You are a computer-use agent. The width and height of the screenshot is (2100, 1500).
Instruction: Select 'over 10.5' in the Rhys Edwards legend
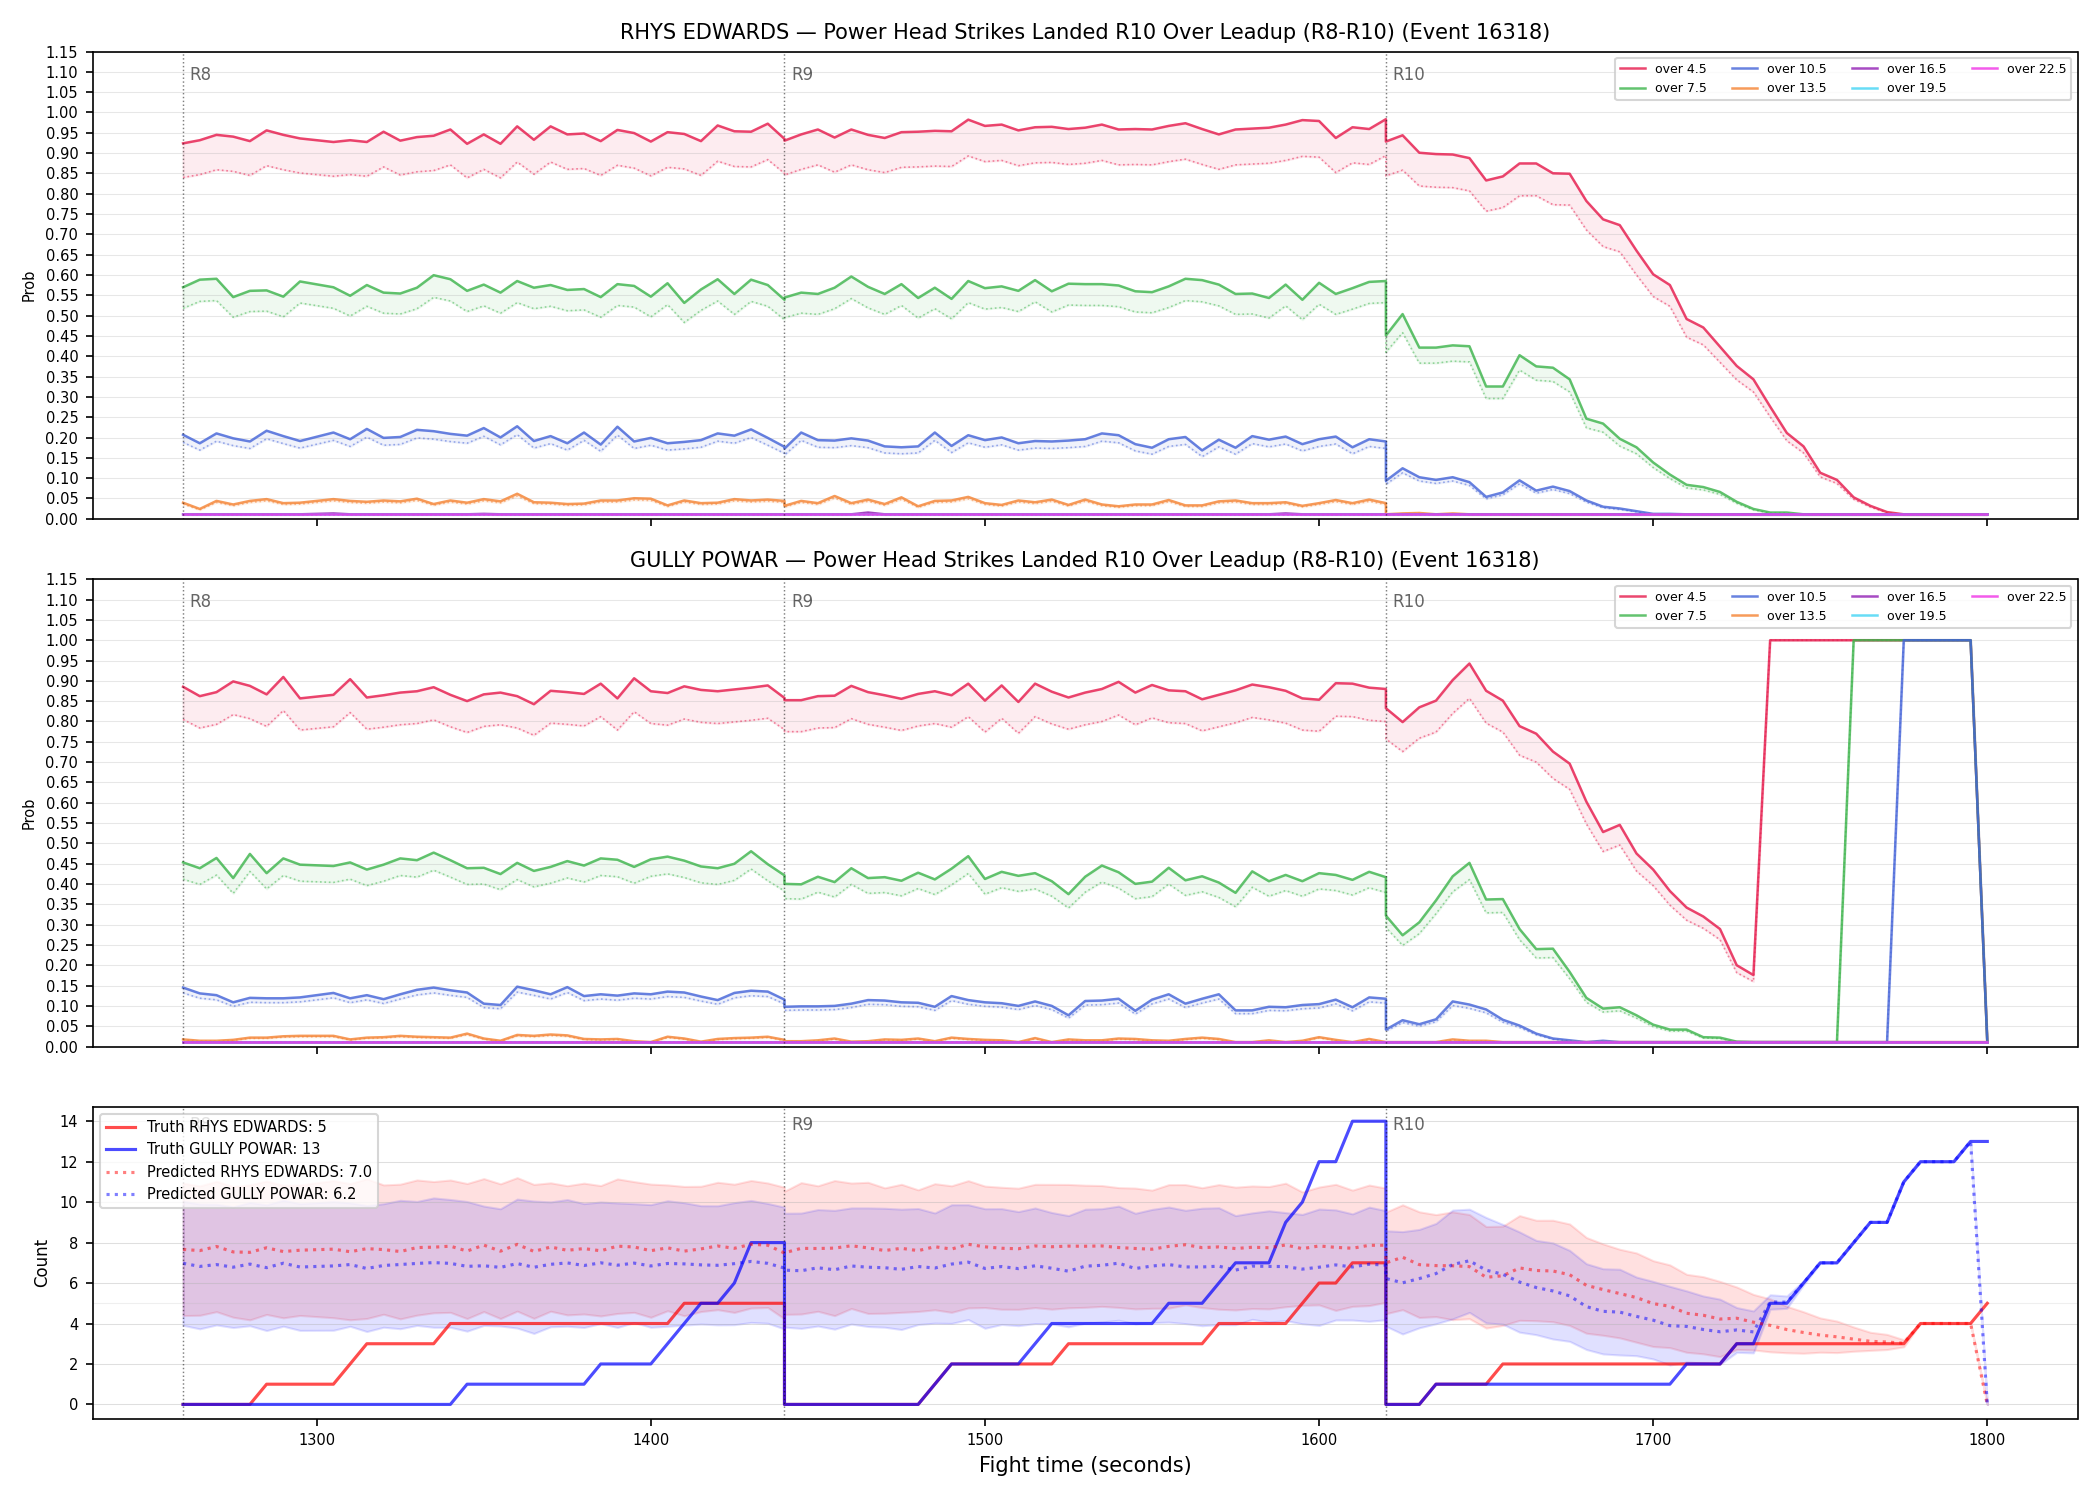(x=1779, y=69)
